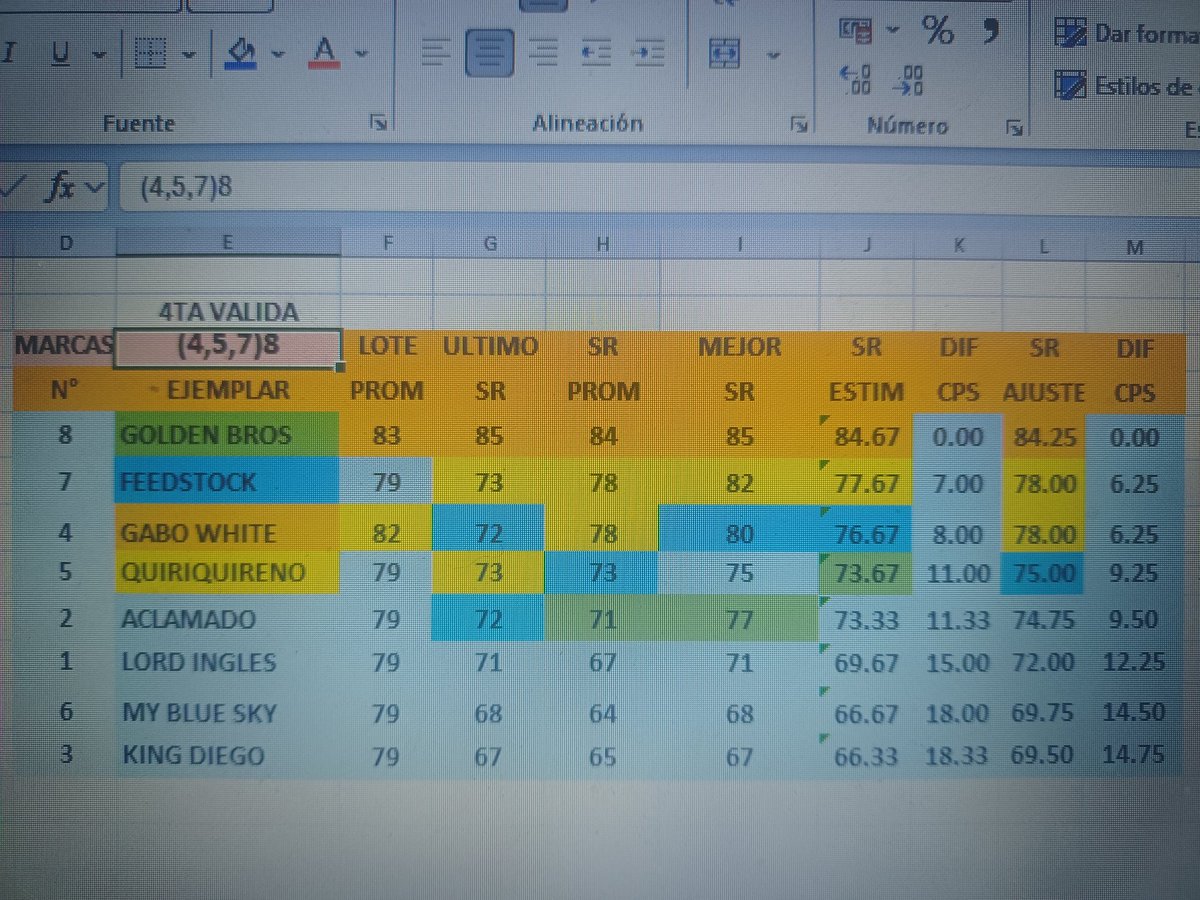Apply fill color bucket
The image size is (1200, 900).
(240, 53)
